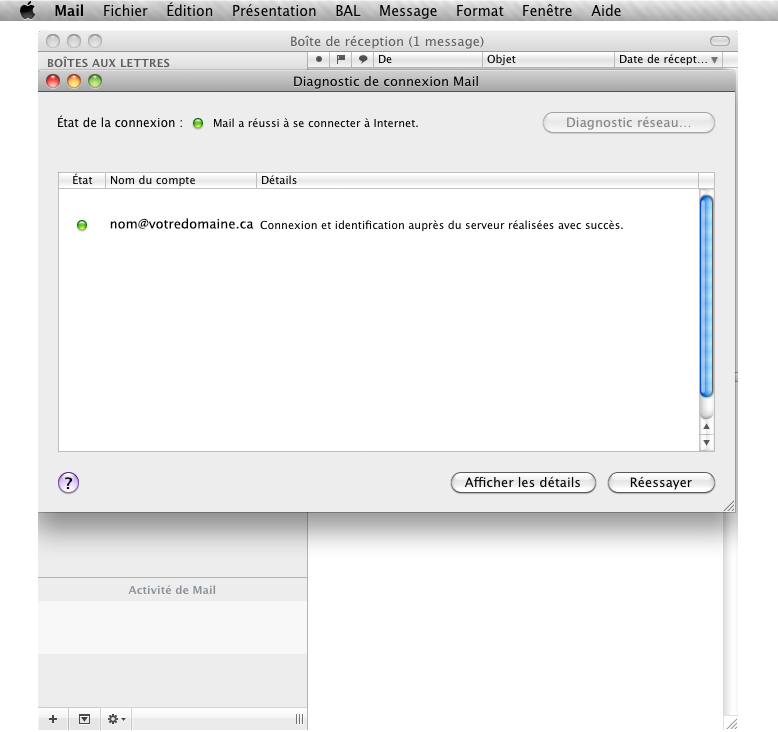Click the scroll down arrow in account list
Screen dimensions: 778x732
coord(707,442)
